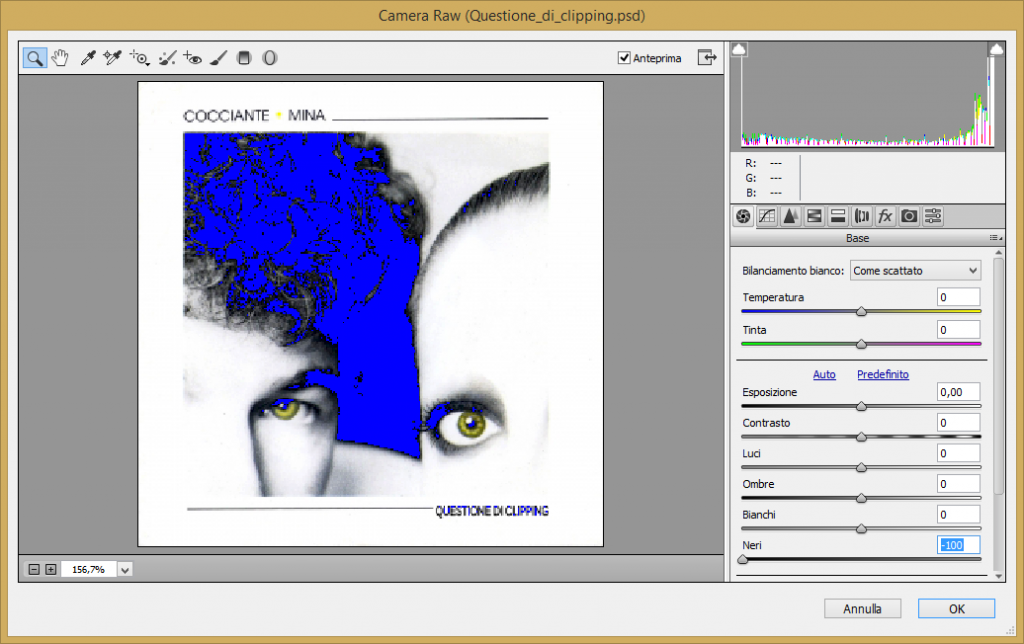
Task: Select the Adjustment Brush tool
Action: pos(219,58)
